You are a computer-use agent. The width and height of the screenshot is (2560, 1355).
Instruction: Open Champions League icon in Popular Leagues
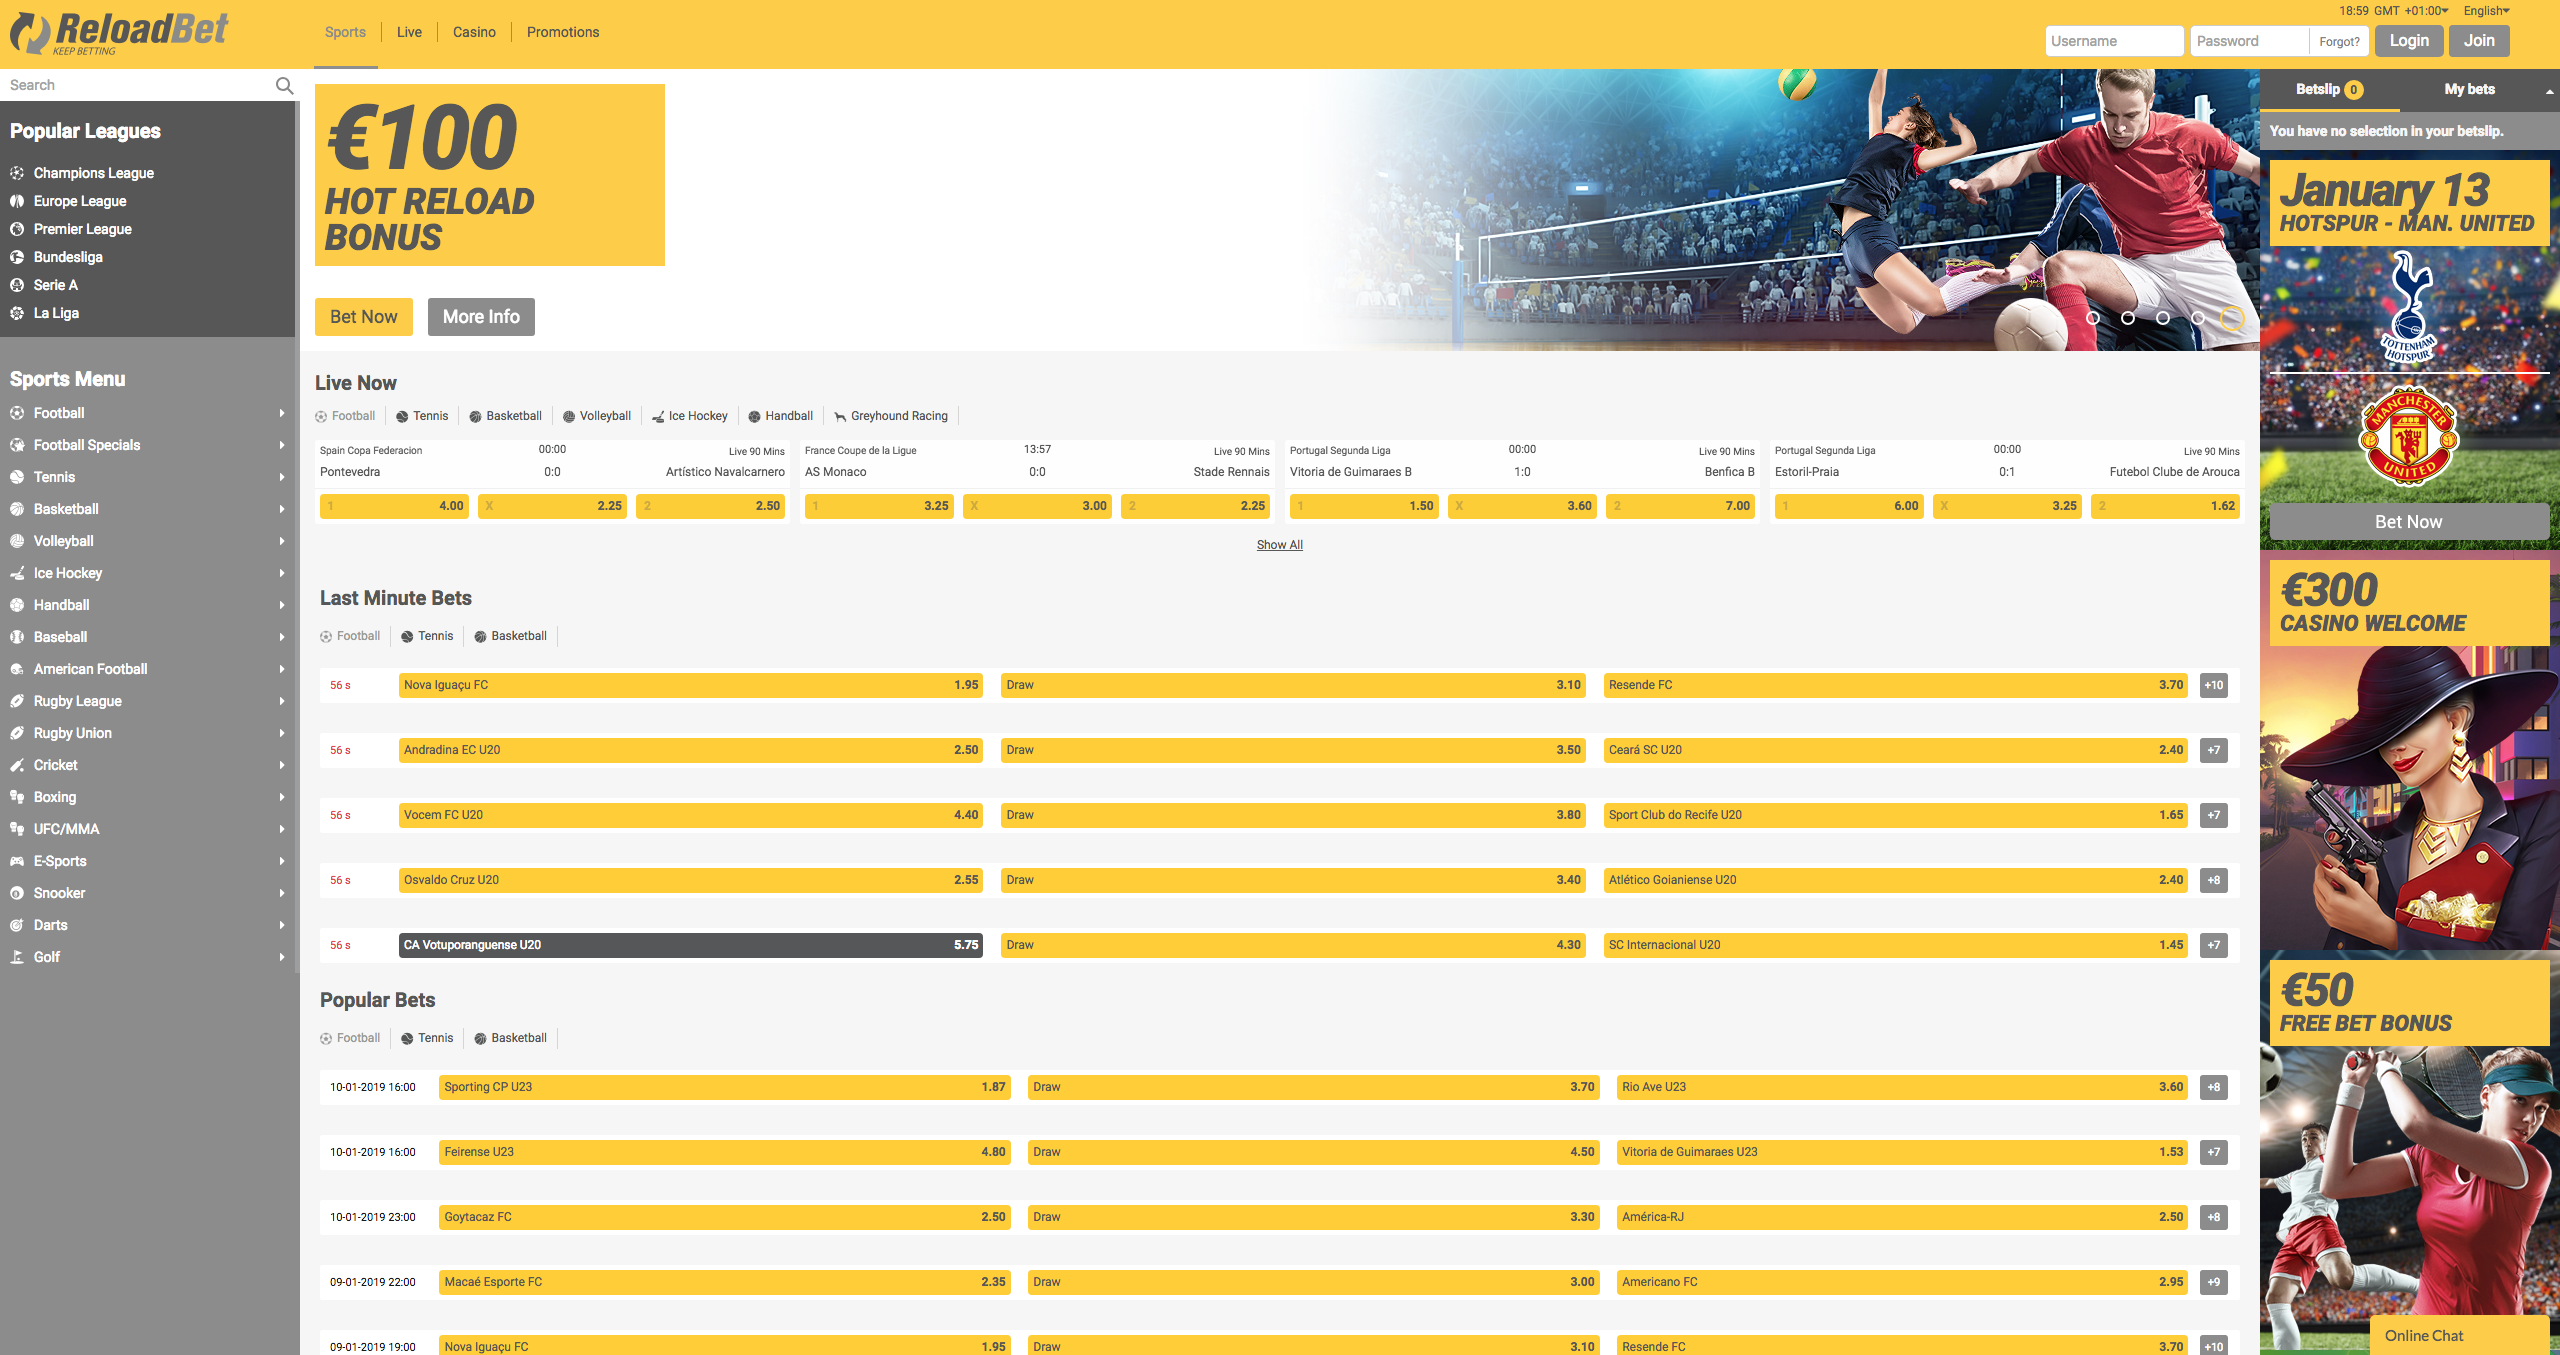[17, 173]
